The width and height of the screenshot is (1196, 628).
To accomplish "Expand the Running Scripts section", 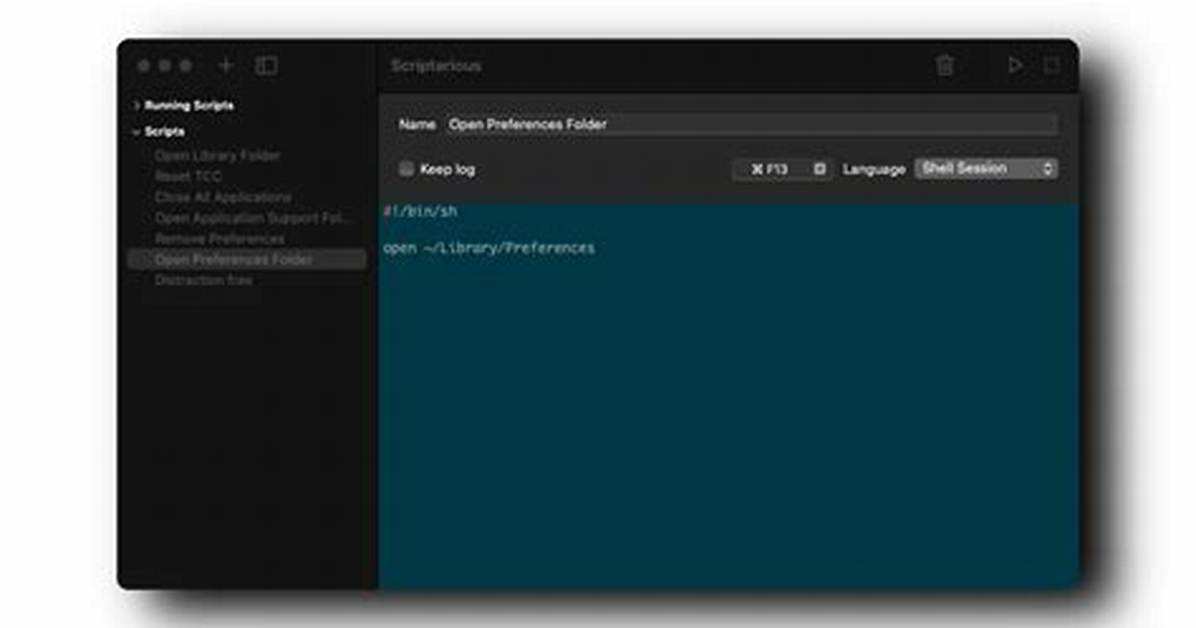I will (x=136, y=105).
